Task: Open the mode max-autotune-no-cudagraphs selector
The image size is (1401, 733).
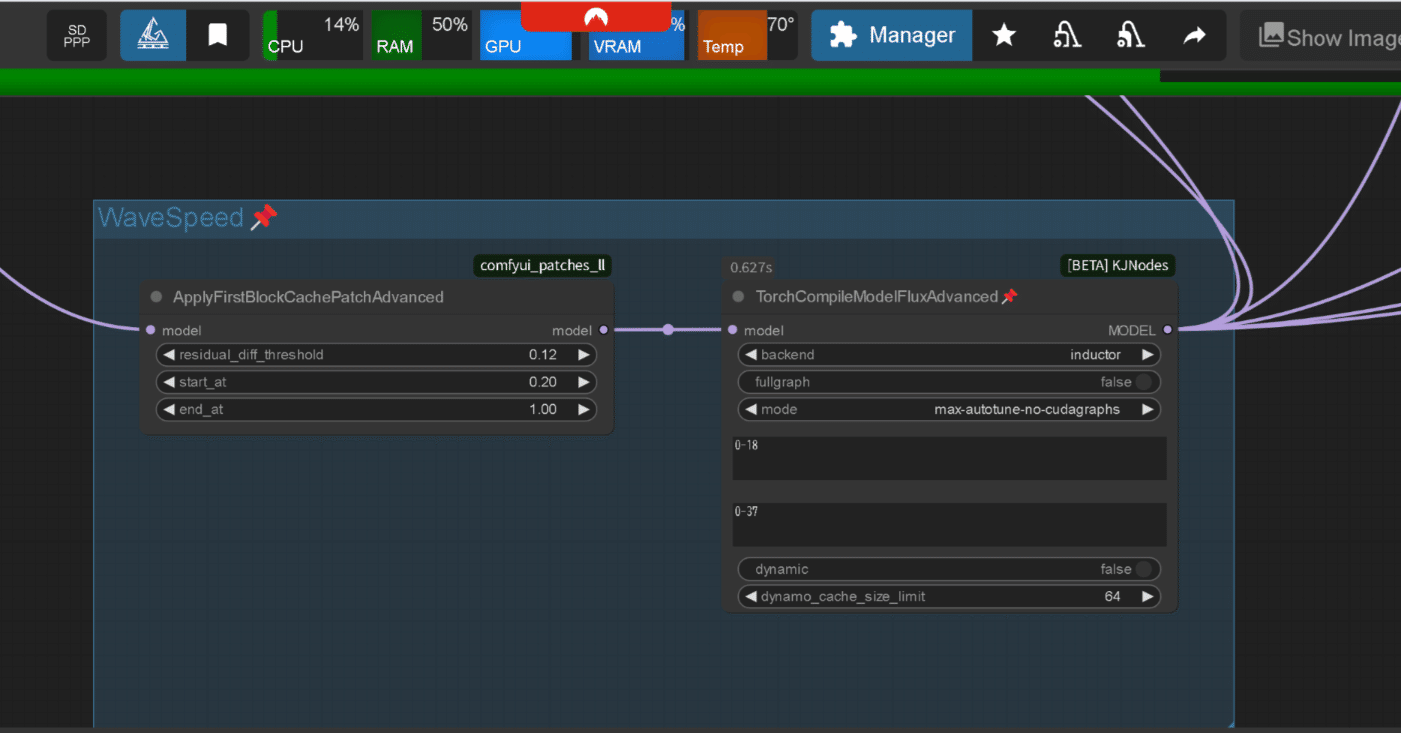Action: click(x=949, y=409)
